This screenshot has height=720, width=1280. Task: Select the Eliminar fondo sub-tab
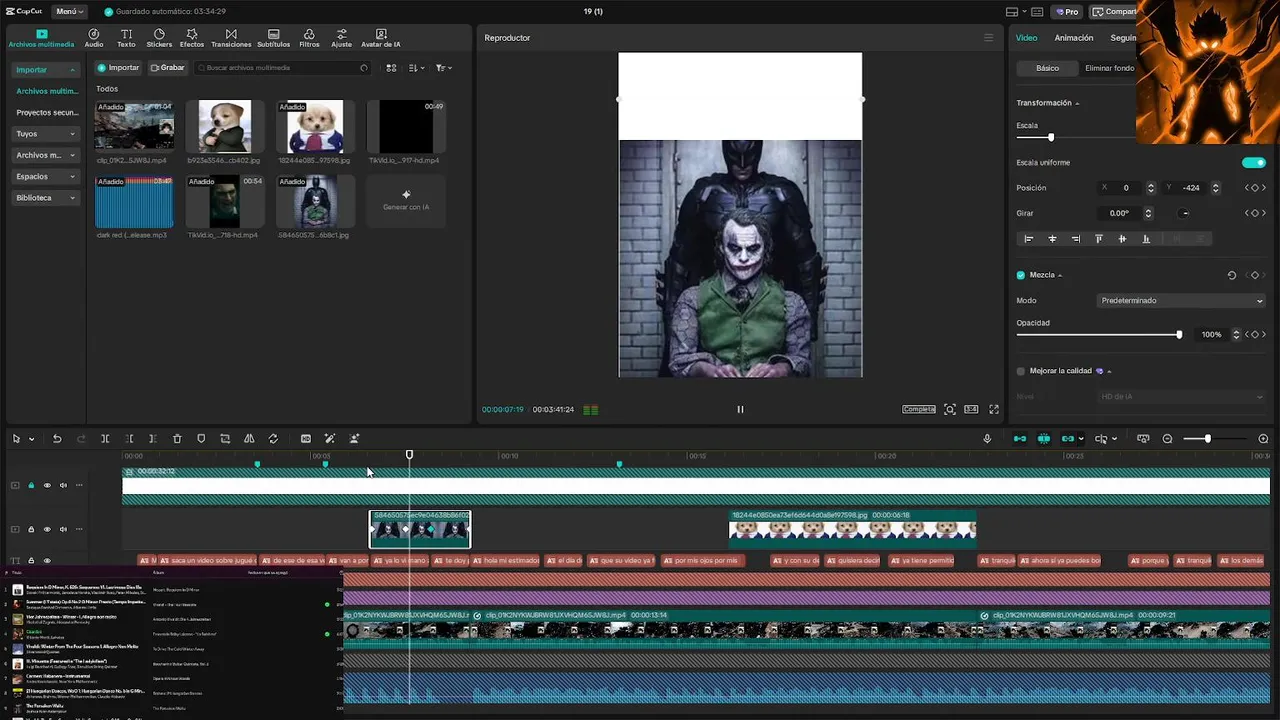click(x=1109, y=68)
